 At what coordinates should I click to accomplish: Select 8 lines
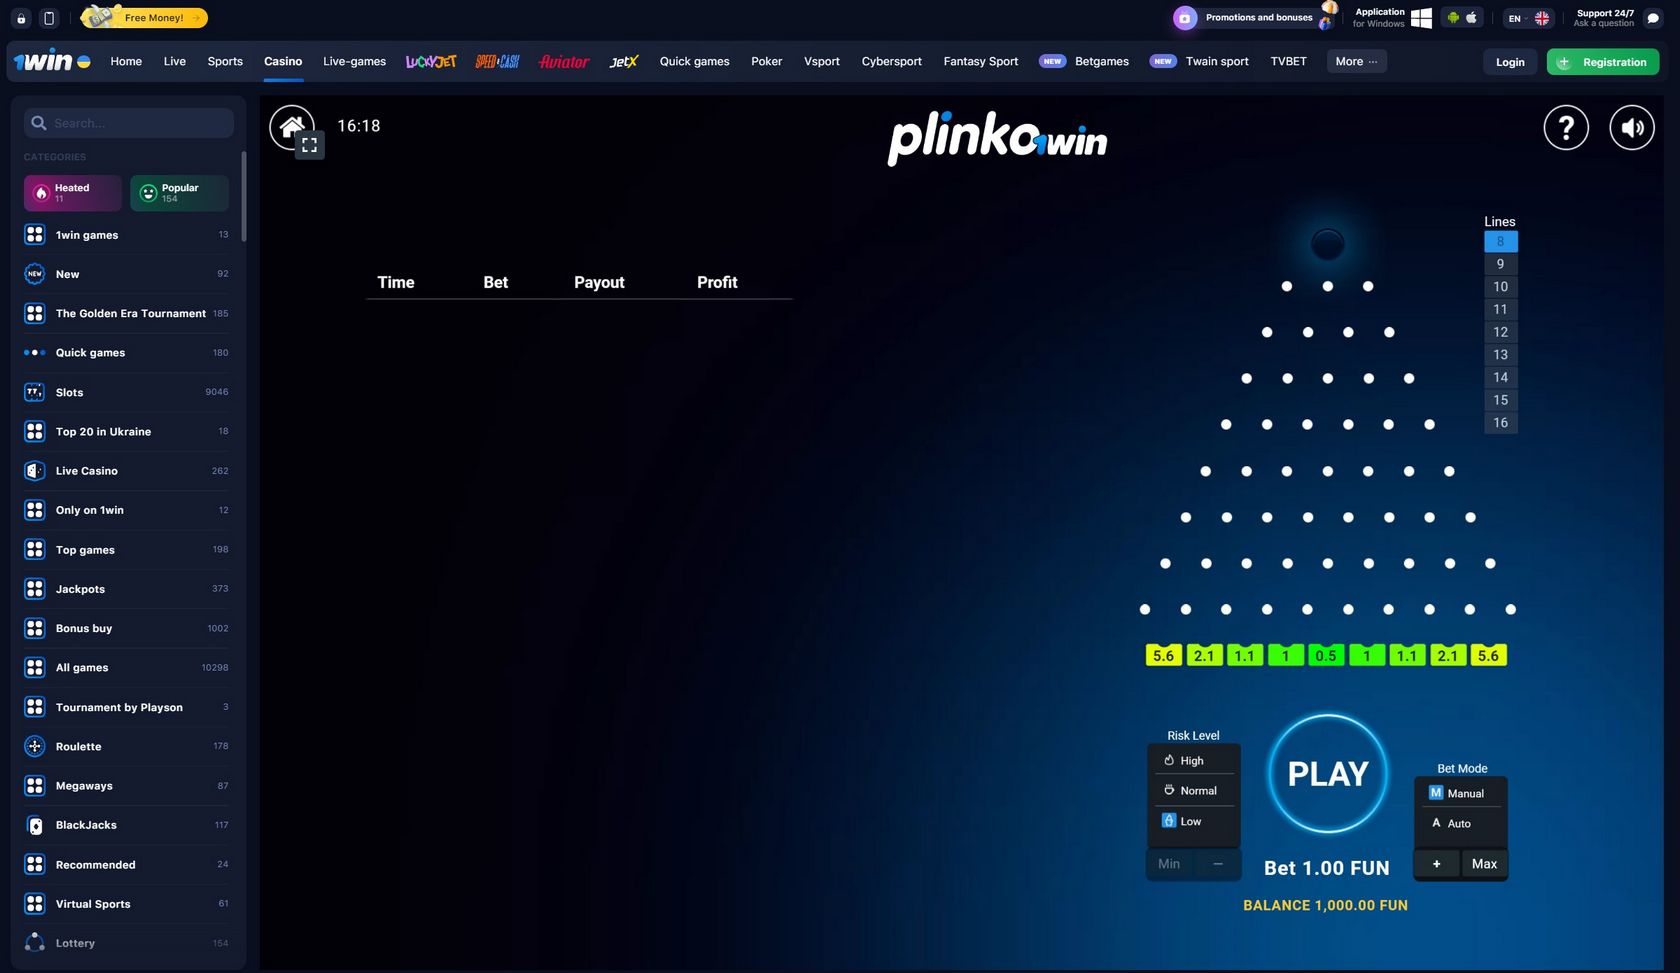[1500, 241]
